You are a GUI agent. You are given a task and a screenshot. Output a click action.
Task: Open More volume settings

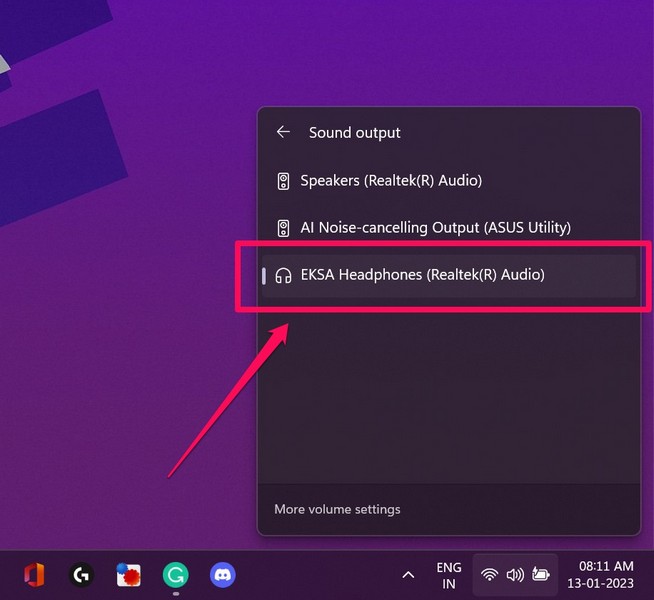tap(337, 509)
